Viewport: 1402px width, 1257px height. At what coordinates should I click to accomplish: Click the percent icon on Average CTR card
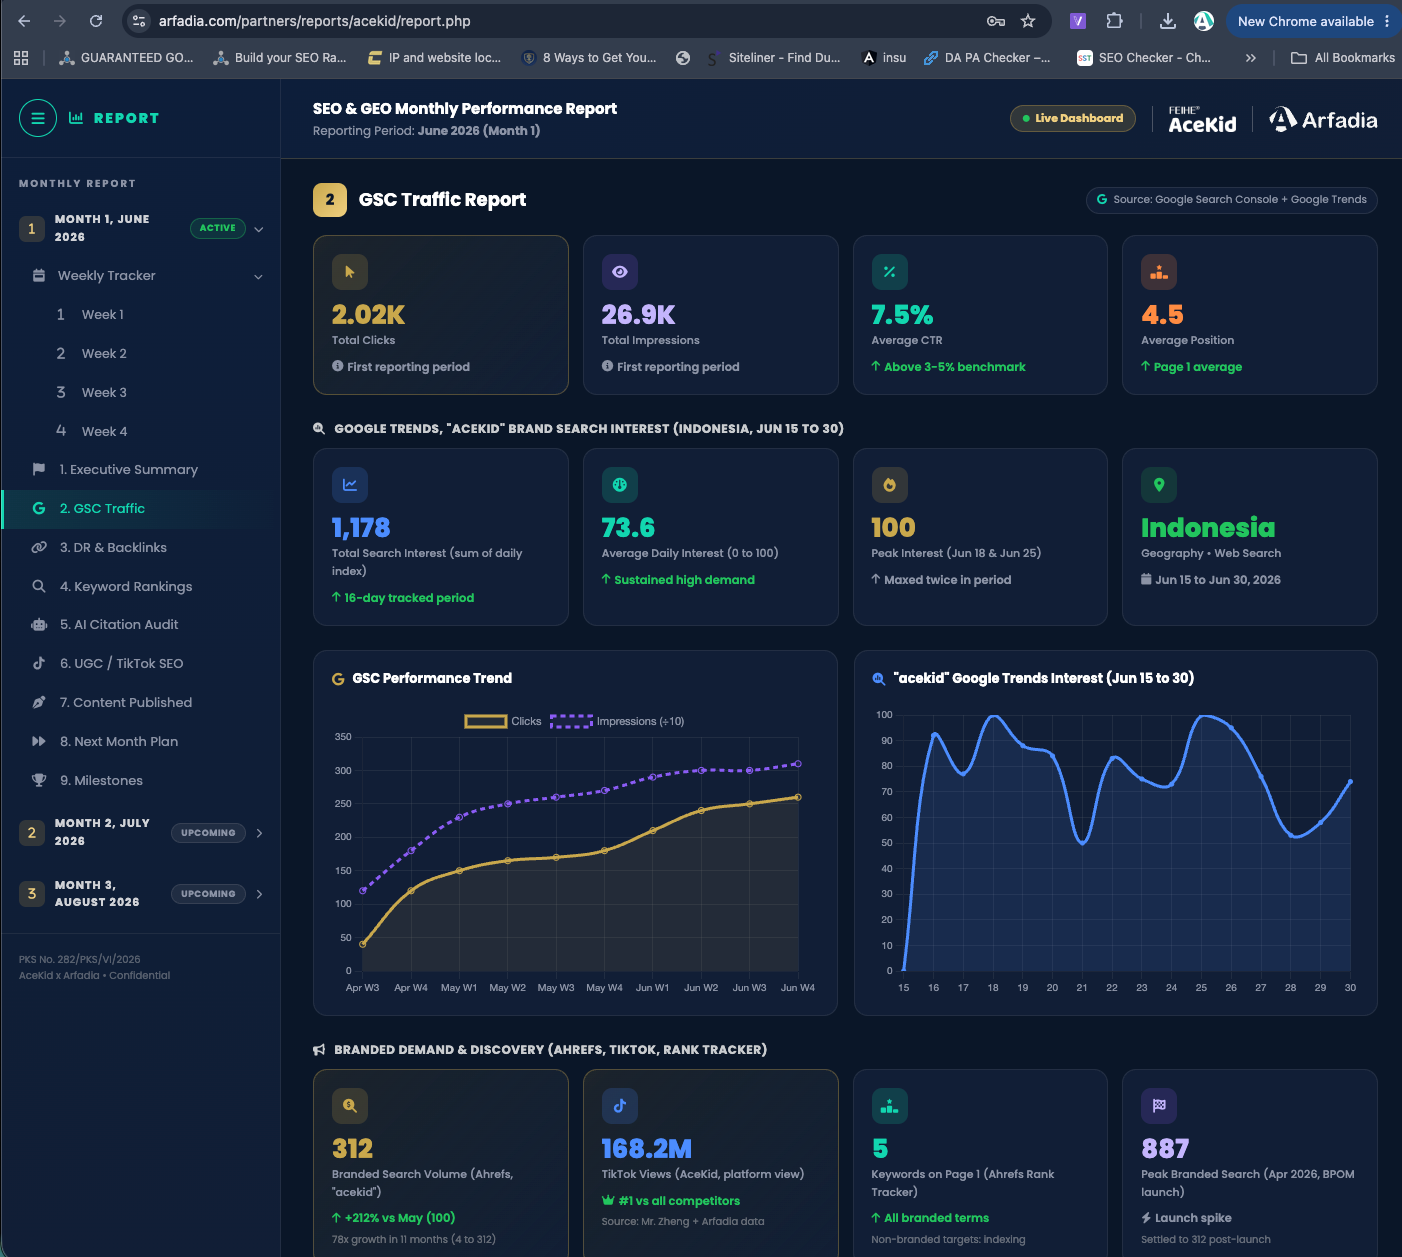(889, 272)
